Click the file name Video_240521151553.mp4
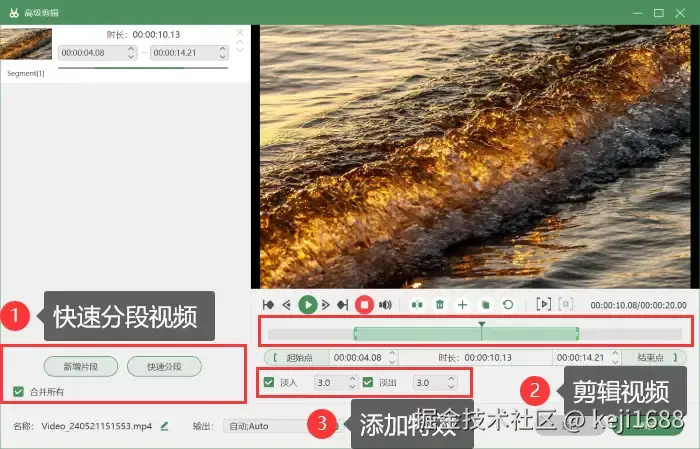Viewport: 700px width, 449px height. [x=96, y=426]
